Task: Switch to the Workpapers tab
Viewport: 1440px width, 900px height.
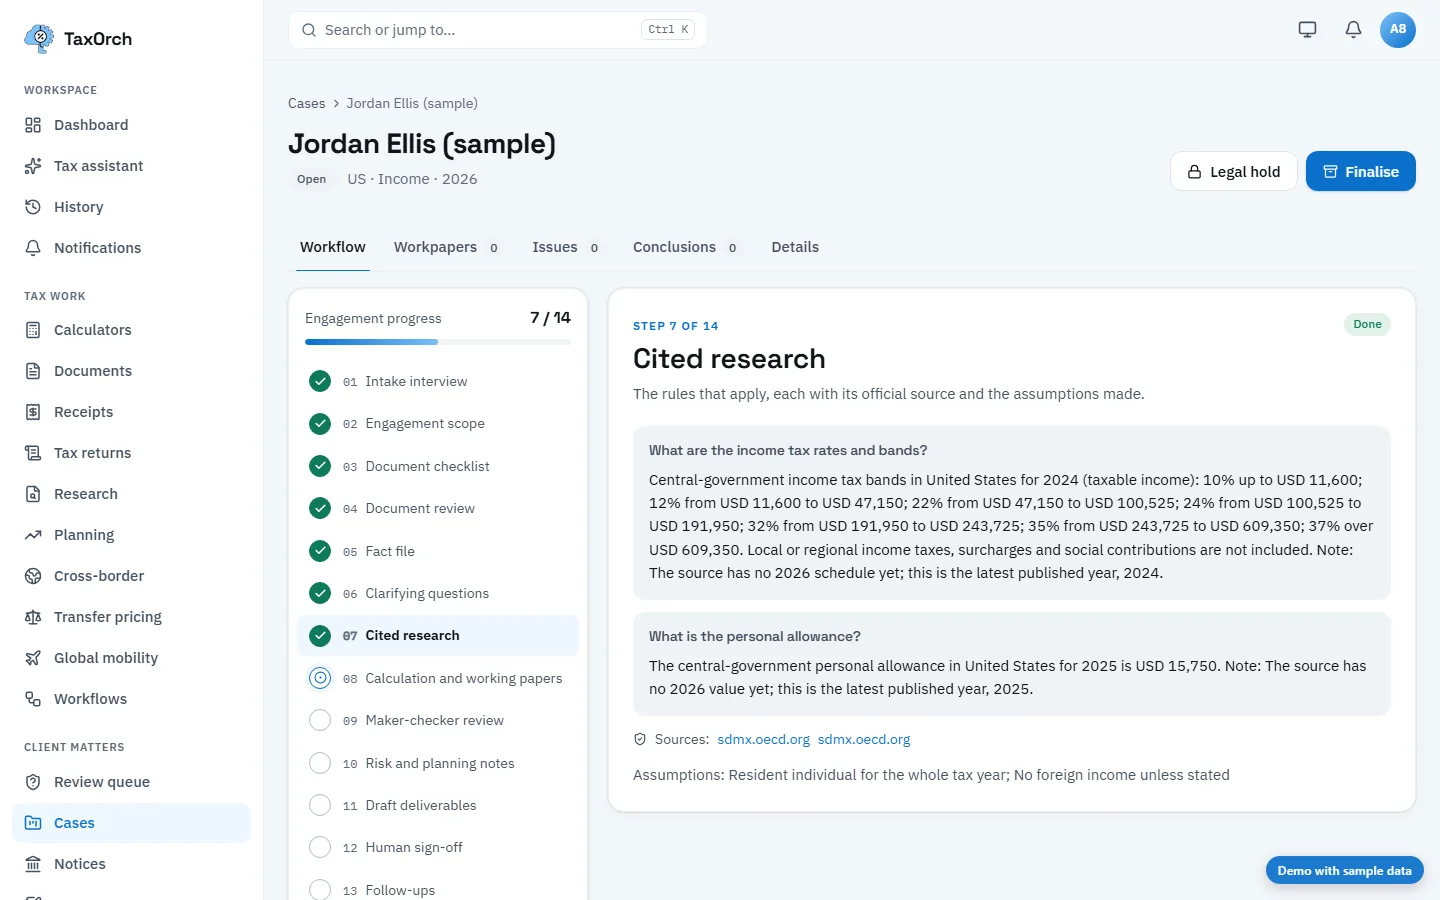Action: (446, 247)
